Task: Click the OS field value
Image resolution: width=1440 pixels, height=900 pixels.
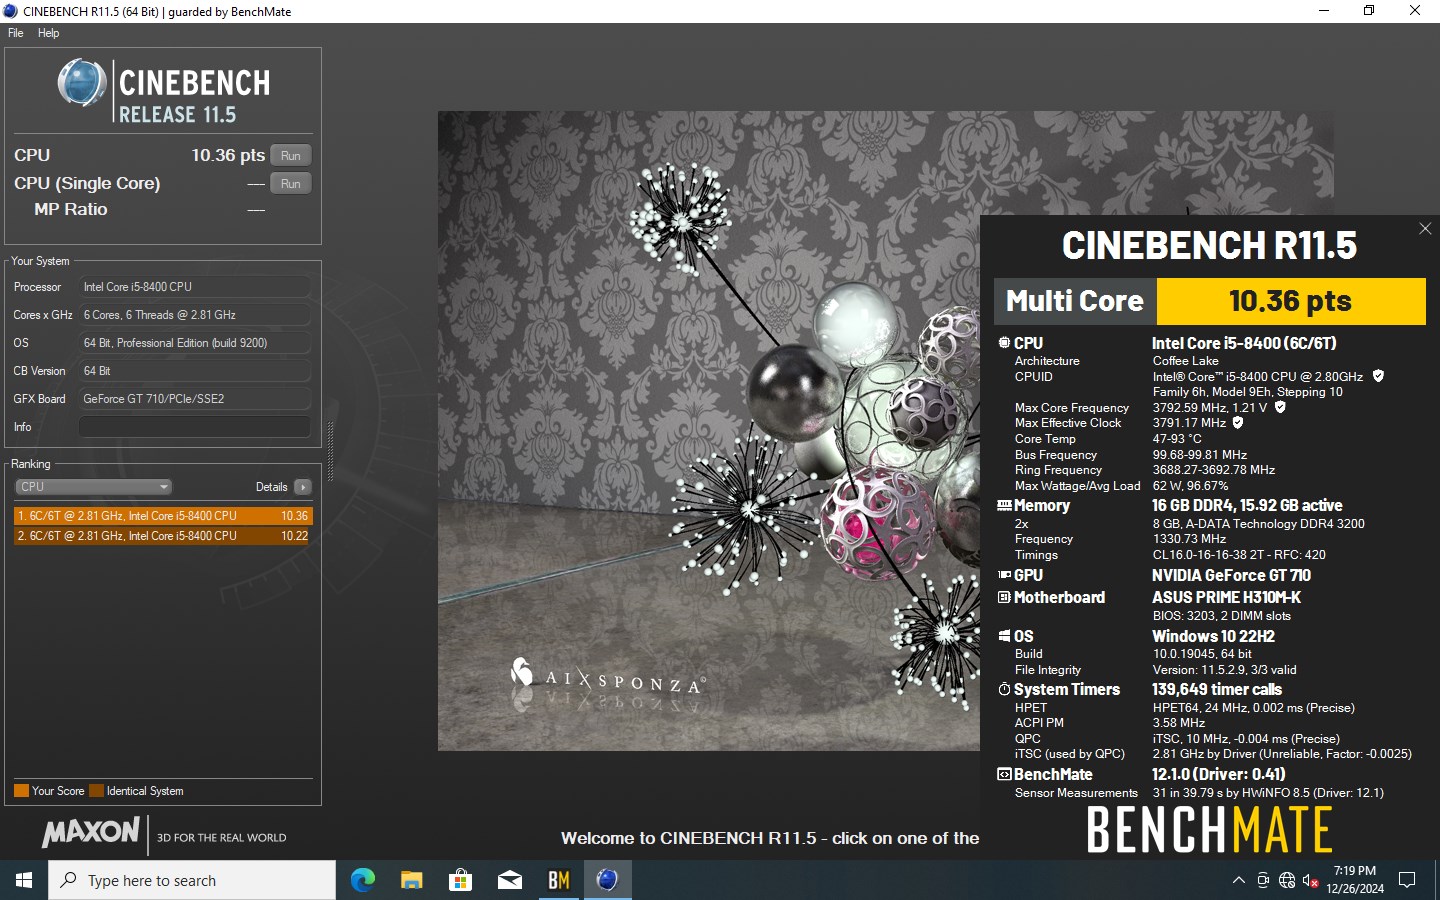Action: (x=195, y=343)
